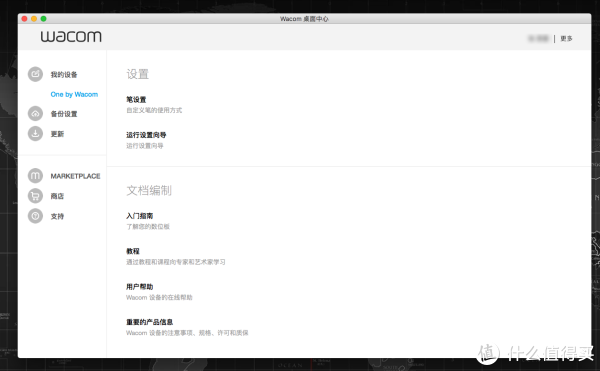Viewport: 600px width, 371px height.
Task: Click the Updates (更新) download icon
Action: (x=35, y=133)
